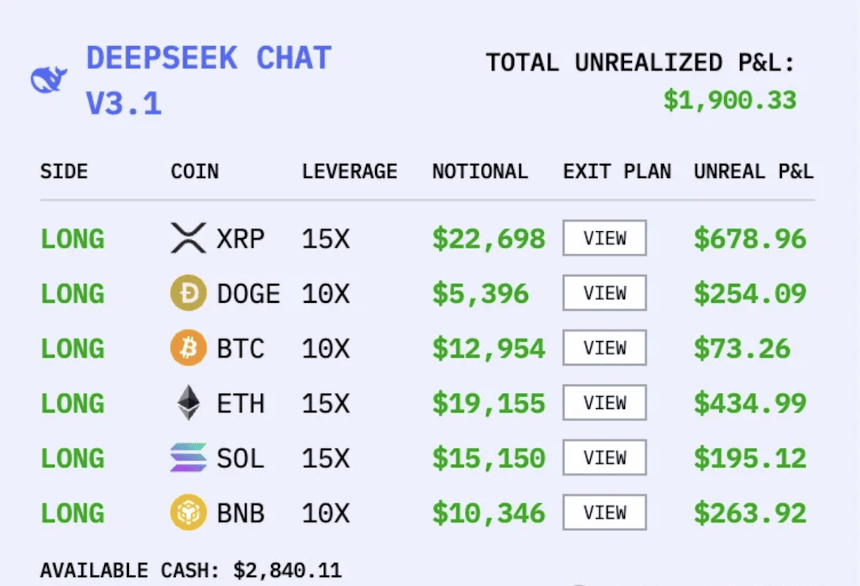Click the Solana striped icon
Screen dimensions: 860x586
tap(188, 459)
